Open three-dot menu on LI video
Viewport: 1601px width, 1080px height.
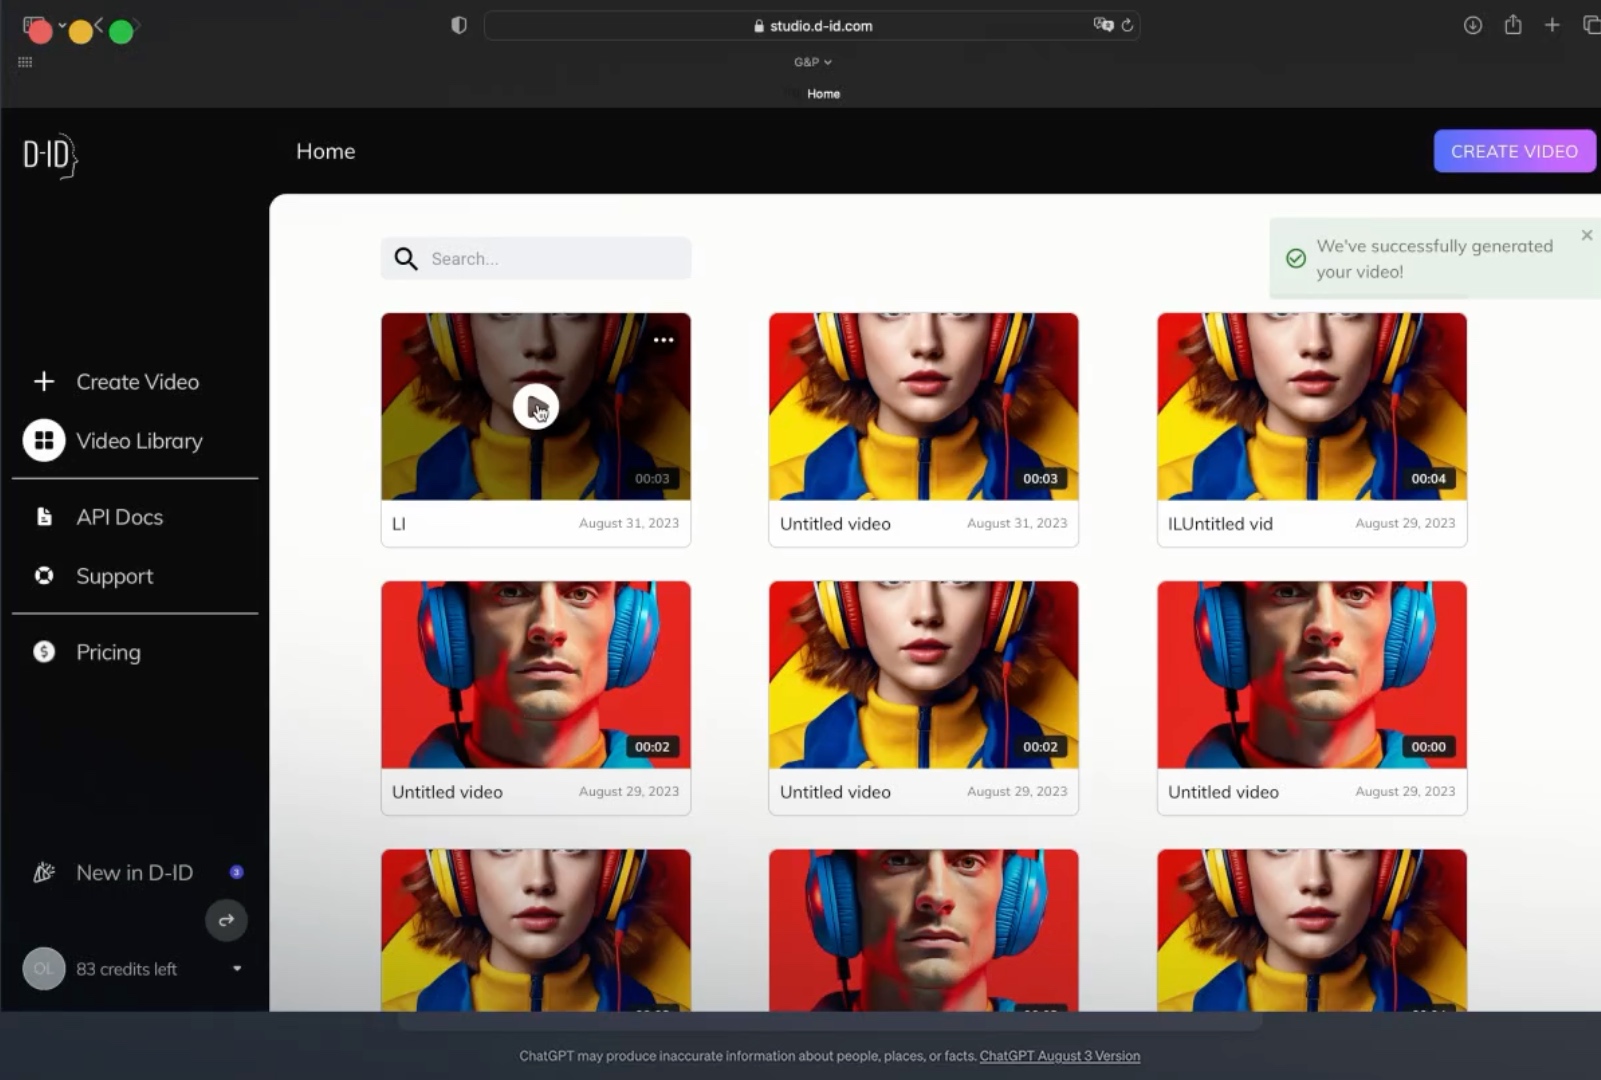point(663,340)
